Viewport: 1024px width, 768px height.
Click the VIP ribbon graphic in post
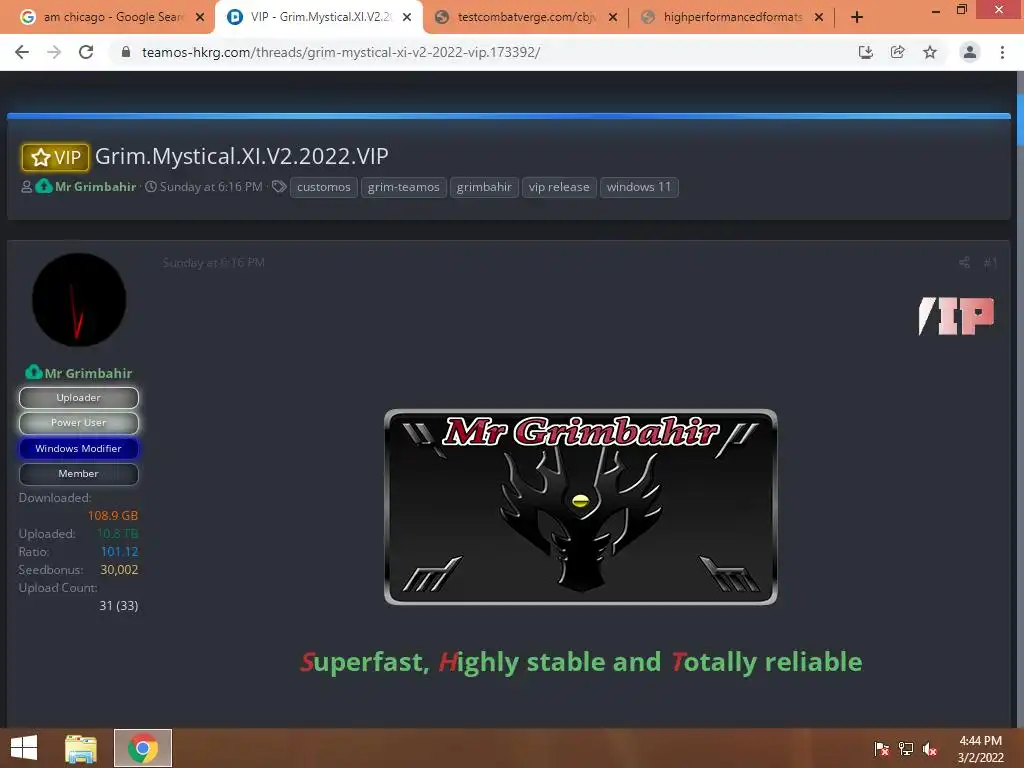point(957,316)
